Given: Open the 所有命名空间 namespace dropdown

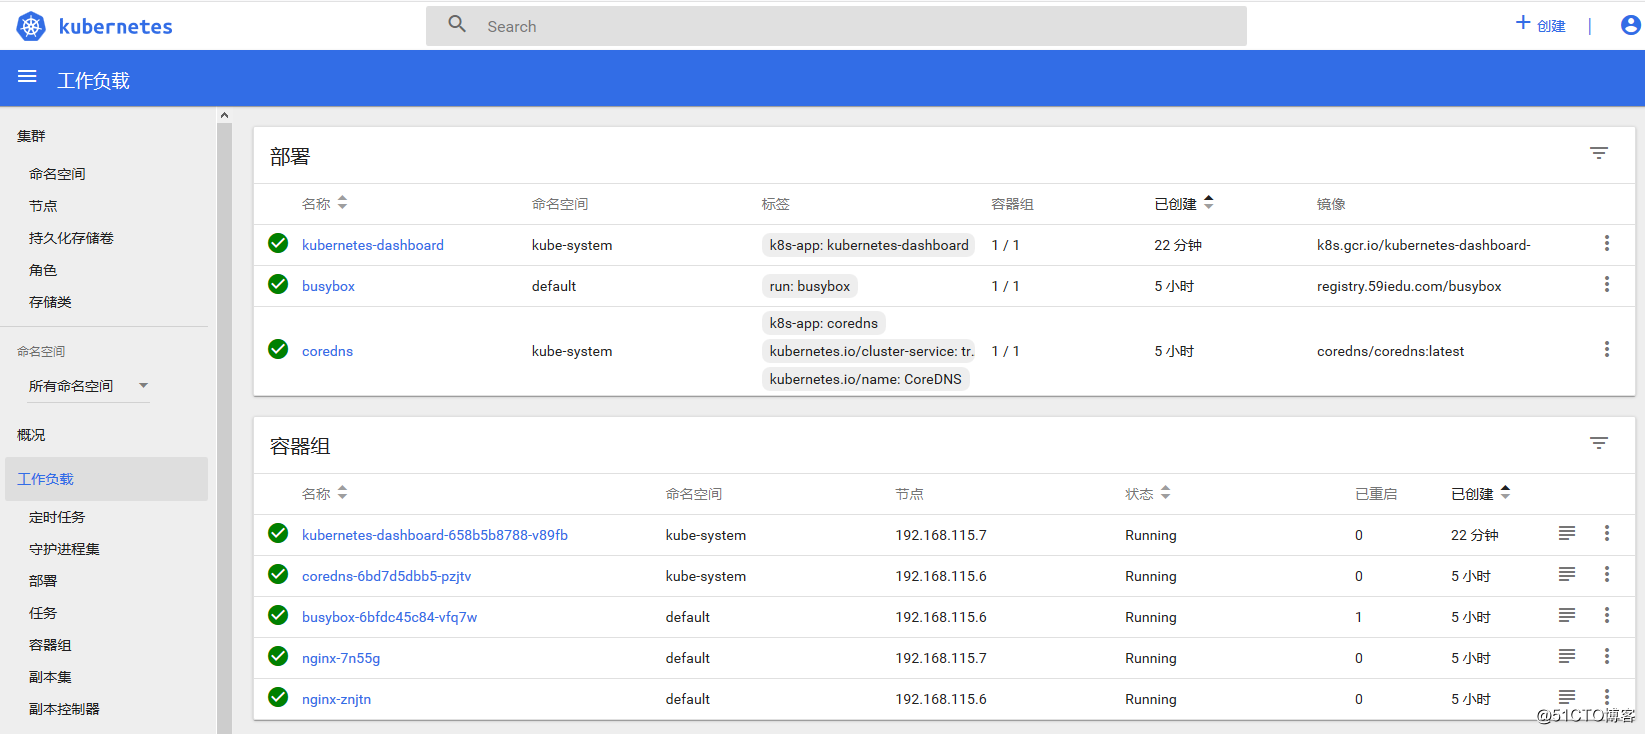Looking at the screenshot, I should coord(88,386).
